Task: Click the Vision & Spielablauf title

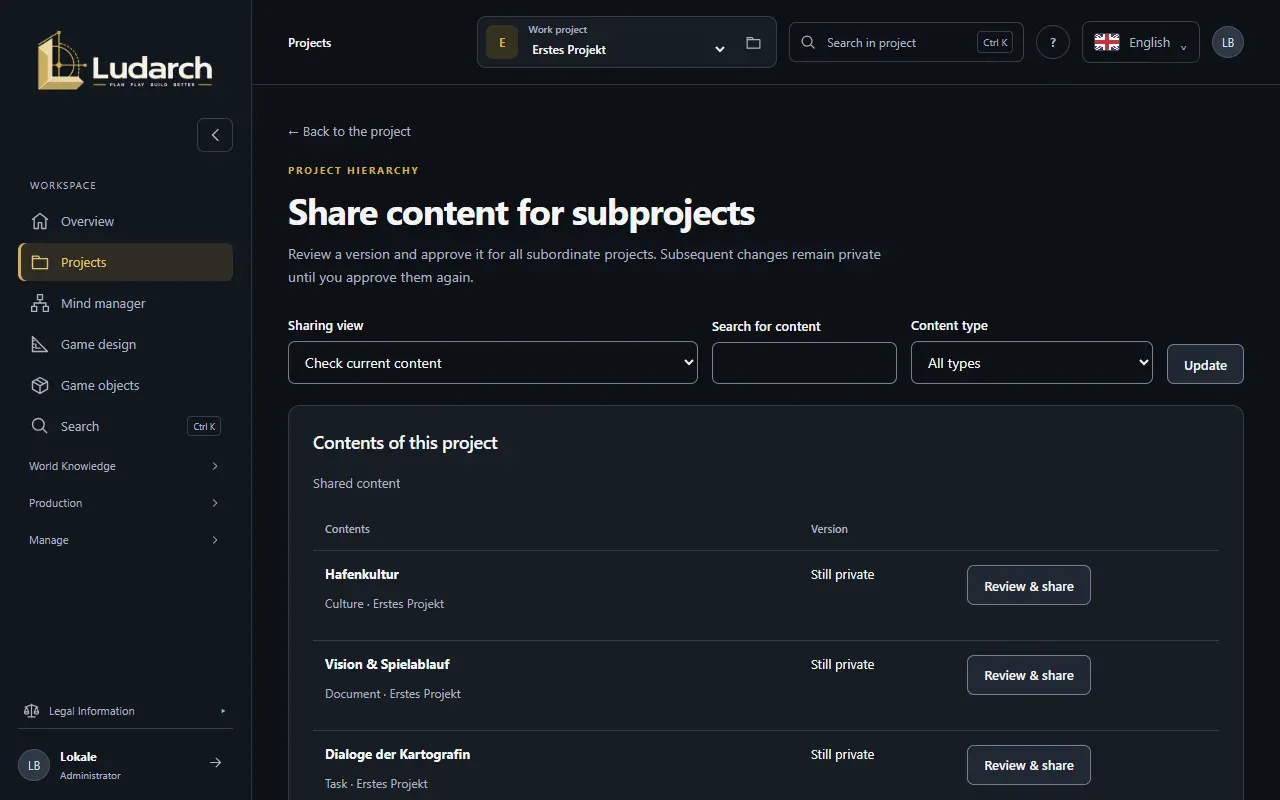Action: click(x=387, y=665)
